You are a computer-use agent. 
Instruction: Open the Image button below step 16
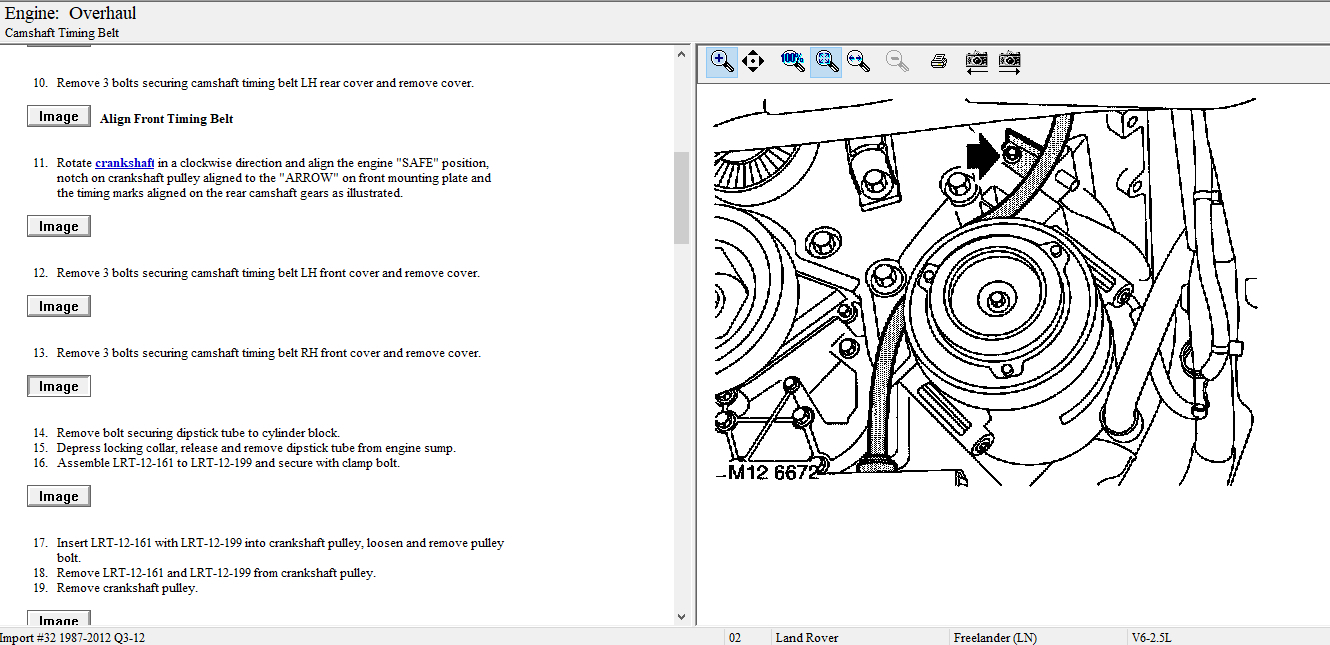coord(58,497)
